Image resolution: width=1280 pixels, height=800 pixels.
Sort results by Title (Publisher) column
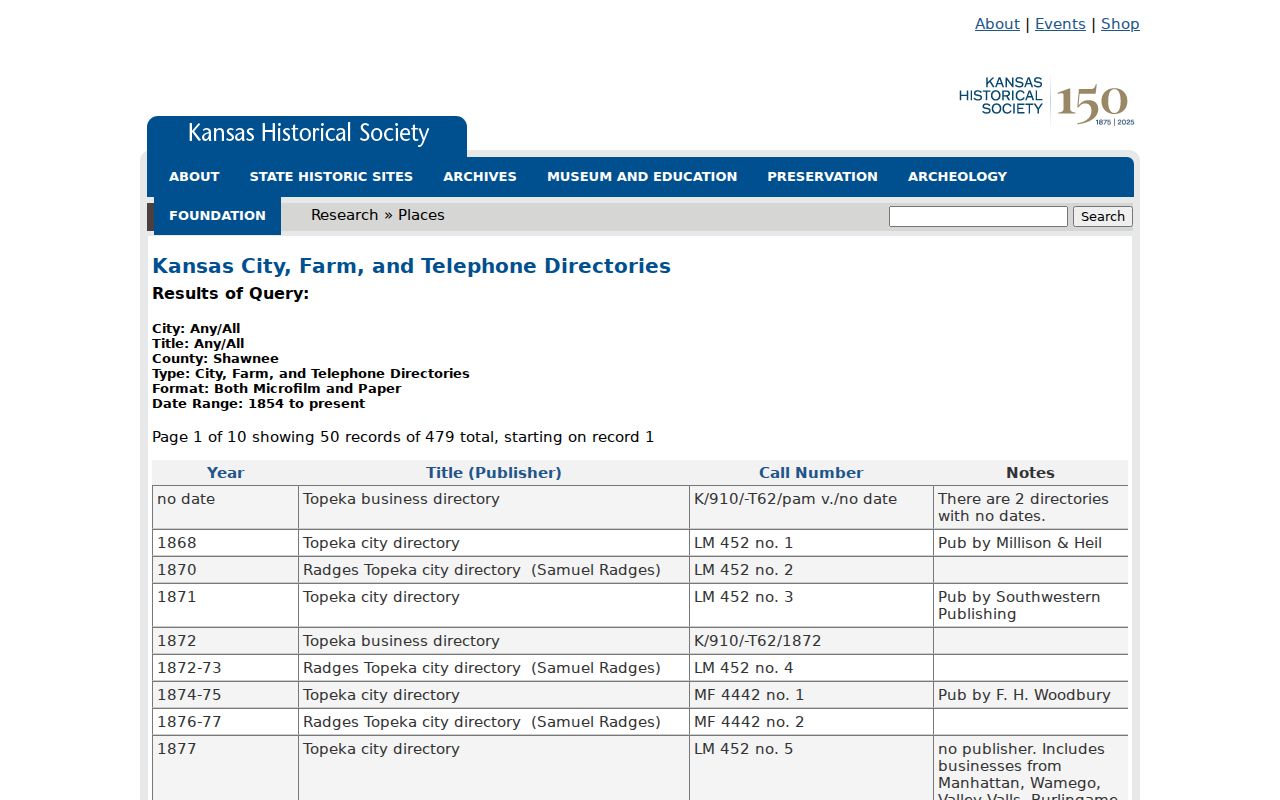494,473
